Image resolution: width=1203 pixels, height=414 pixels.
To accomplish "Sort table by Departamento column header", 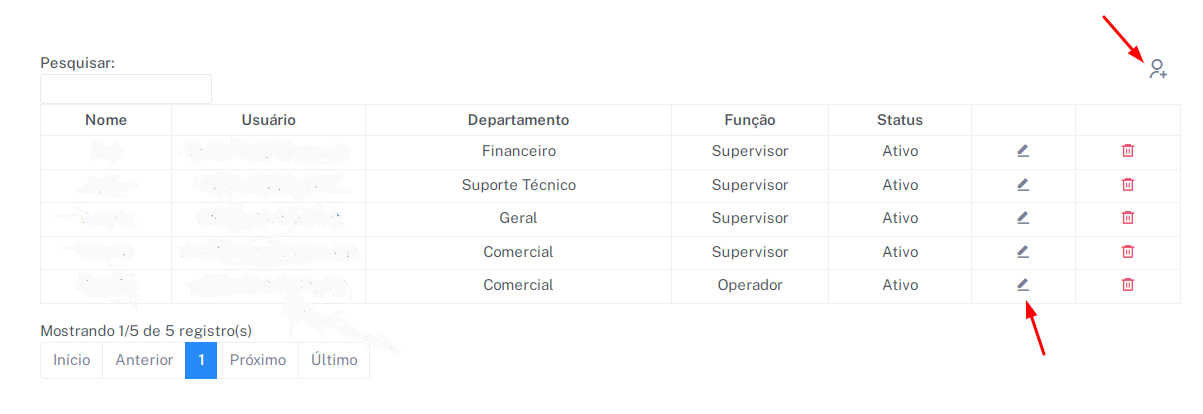I will (x=518, y=120).
